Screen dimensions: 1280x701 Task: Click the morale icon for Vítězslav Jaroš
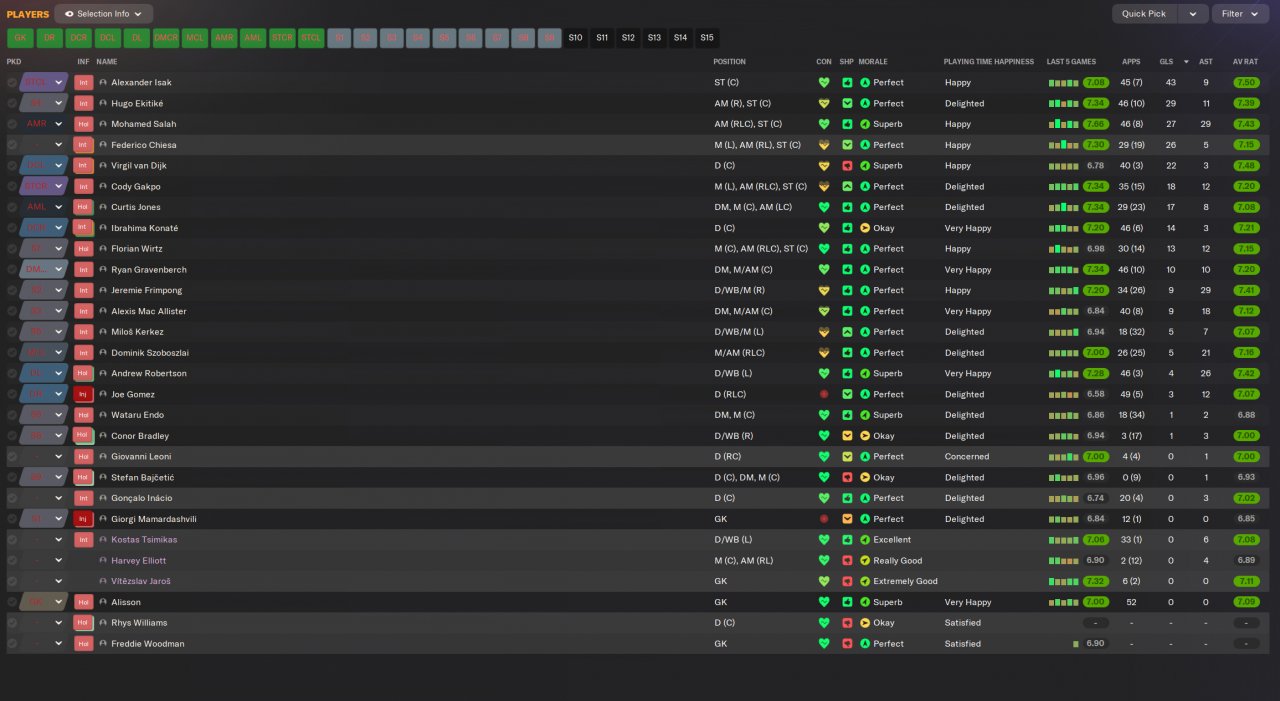865,581
